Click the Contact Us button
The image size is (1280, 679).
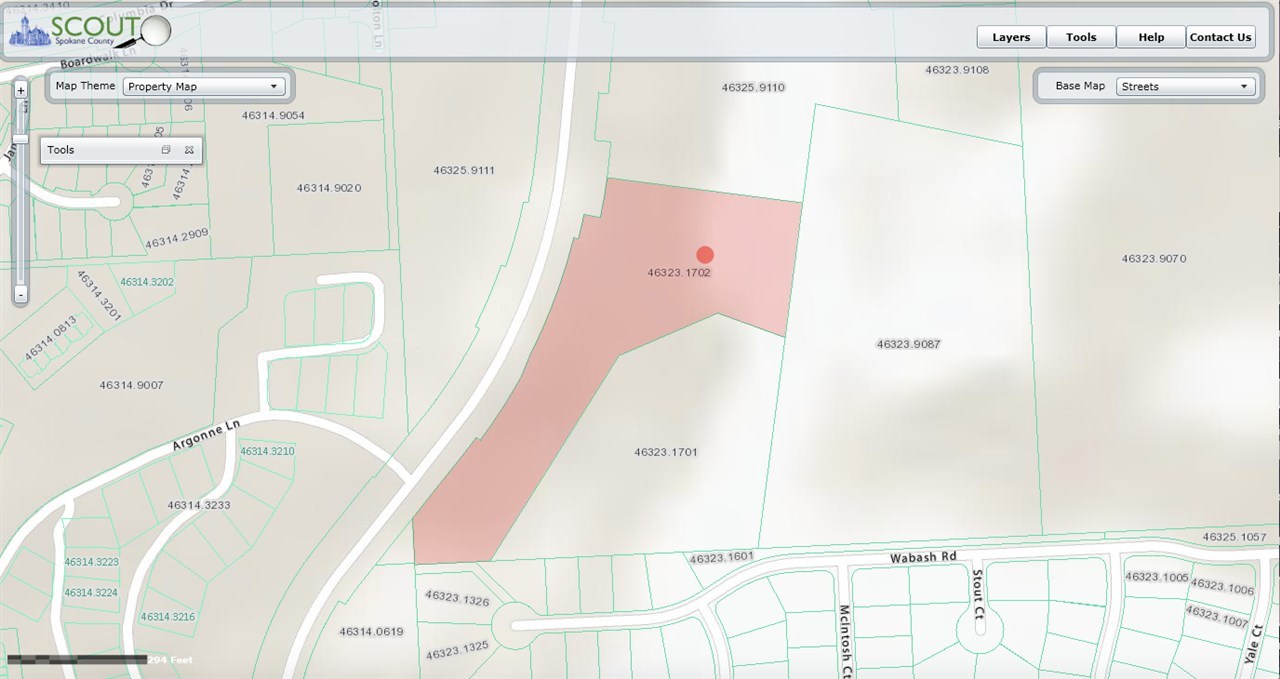1220,37
